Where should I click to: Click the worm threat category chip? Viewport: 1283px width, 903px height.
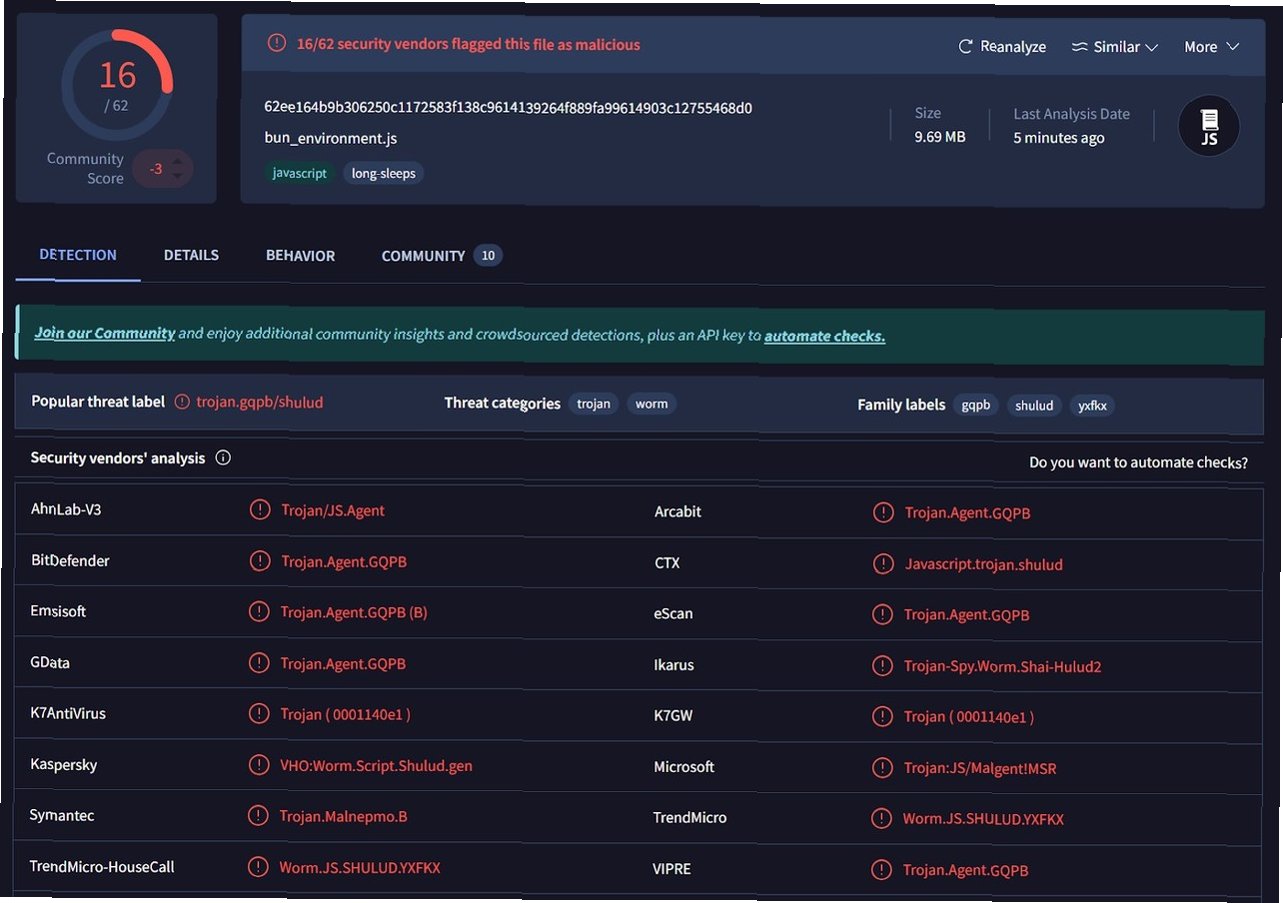(x=652, y=404)
